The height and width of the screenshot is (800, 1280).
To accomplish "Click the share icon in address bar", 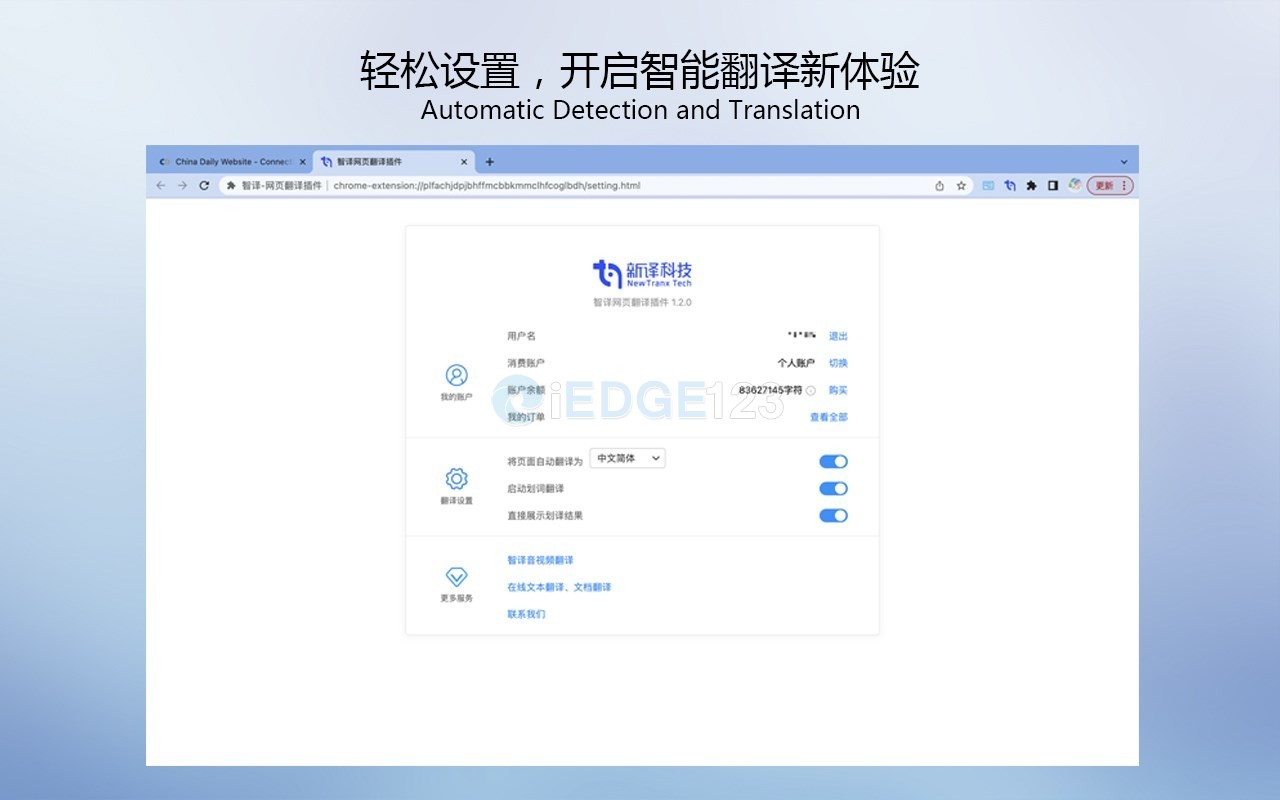I will pos(939,185).
